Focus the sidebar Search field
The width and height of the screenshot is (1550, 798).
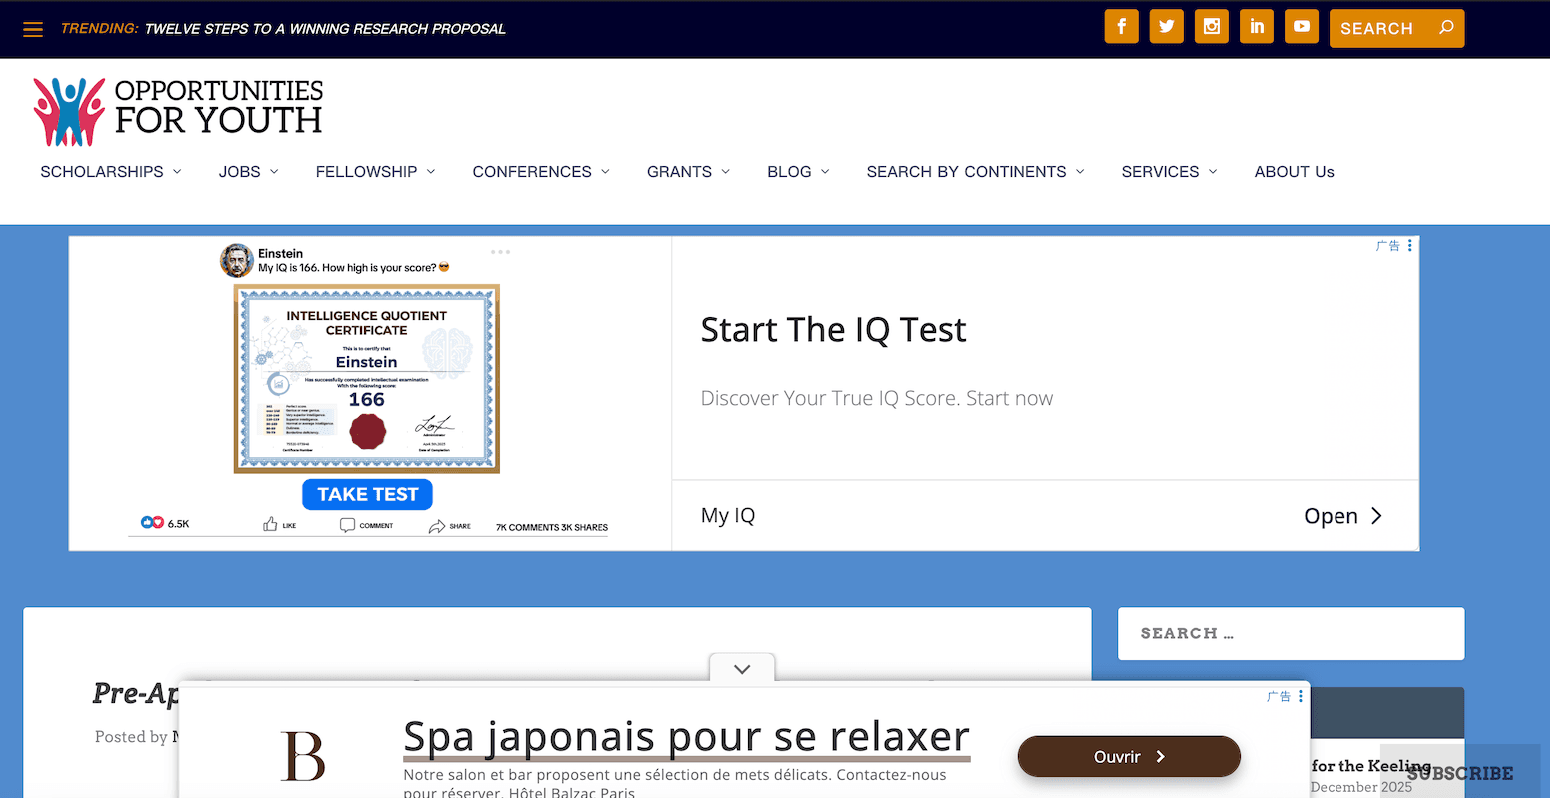1291,634
